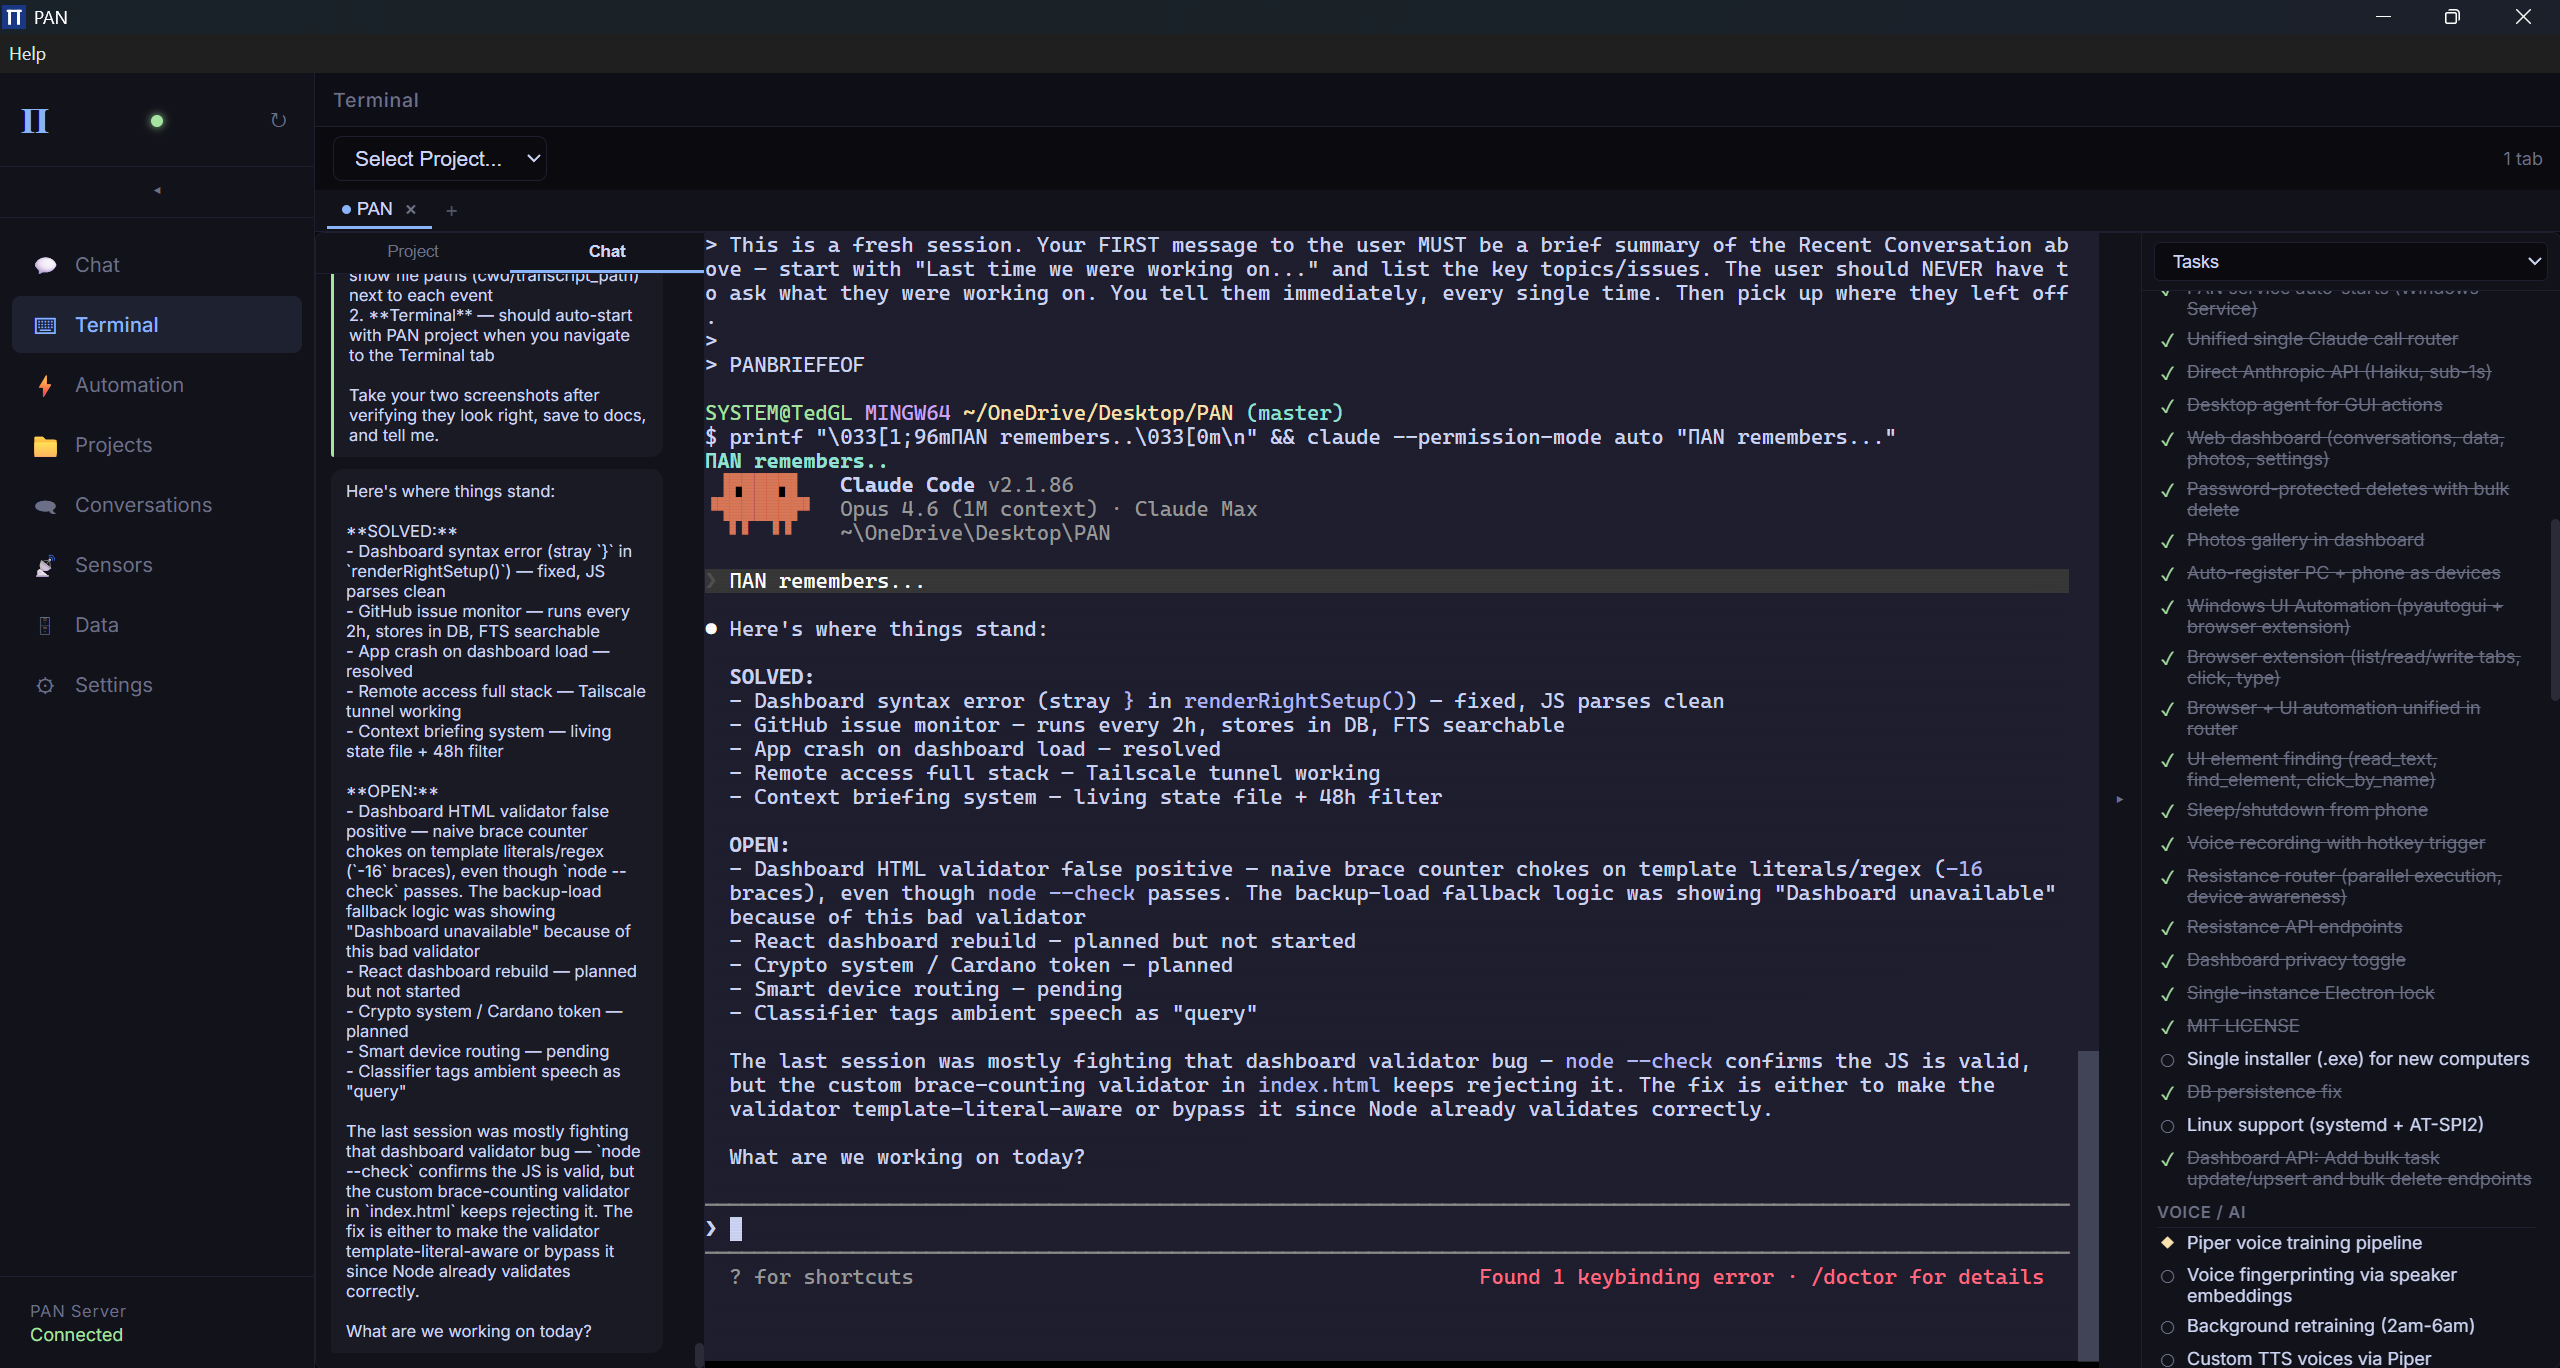Switch to the Project tab
Screen dimensions: 2560x1368
[x=412, y=251]
